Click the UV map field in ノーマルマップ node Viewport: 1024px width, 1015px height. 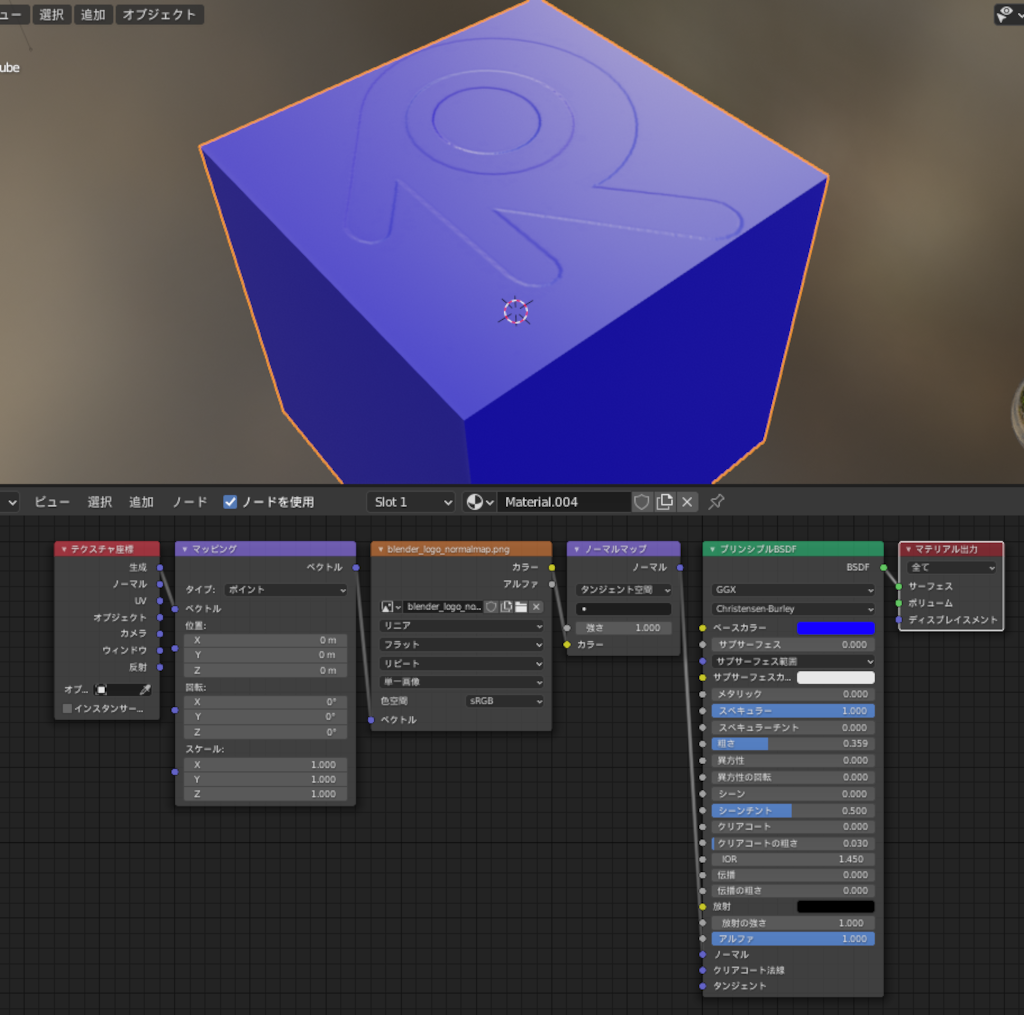(x=624, y=609)
